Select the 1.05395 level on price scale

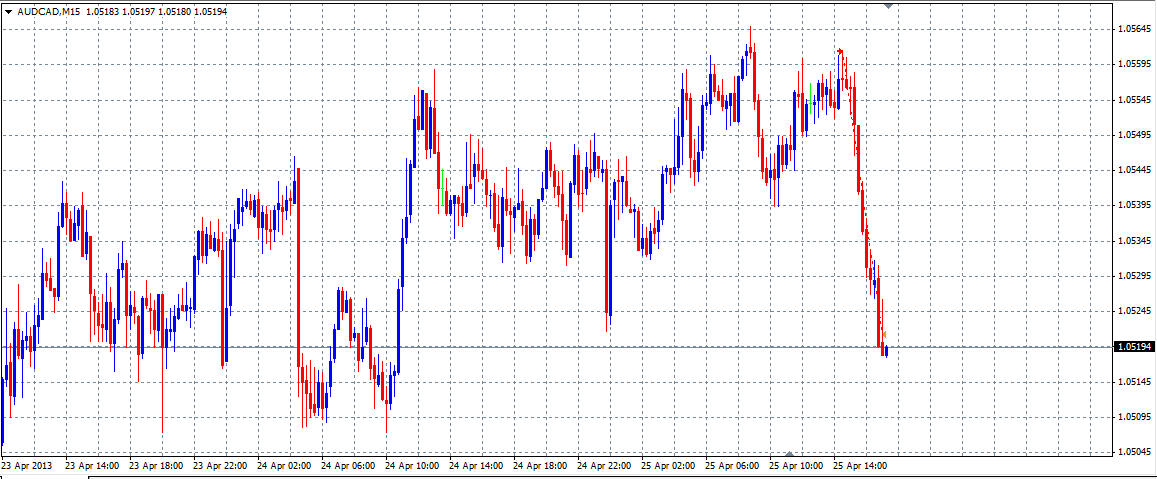(1134, 205)
